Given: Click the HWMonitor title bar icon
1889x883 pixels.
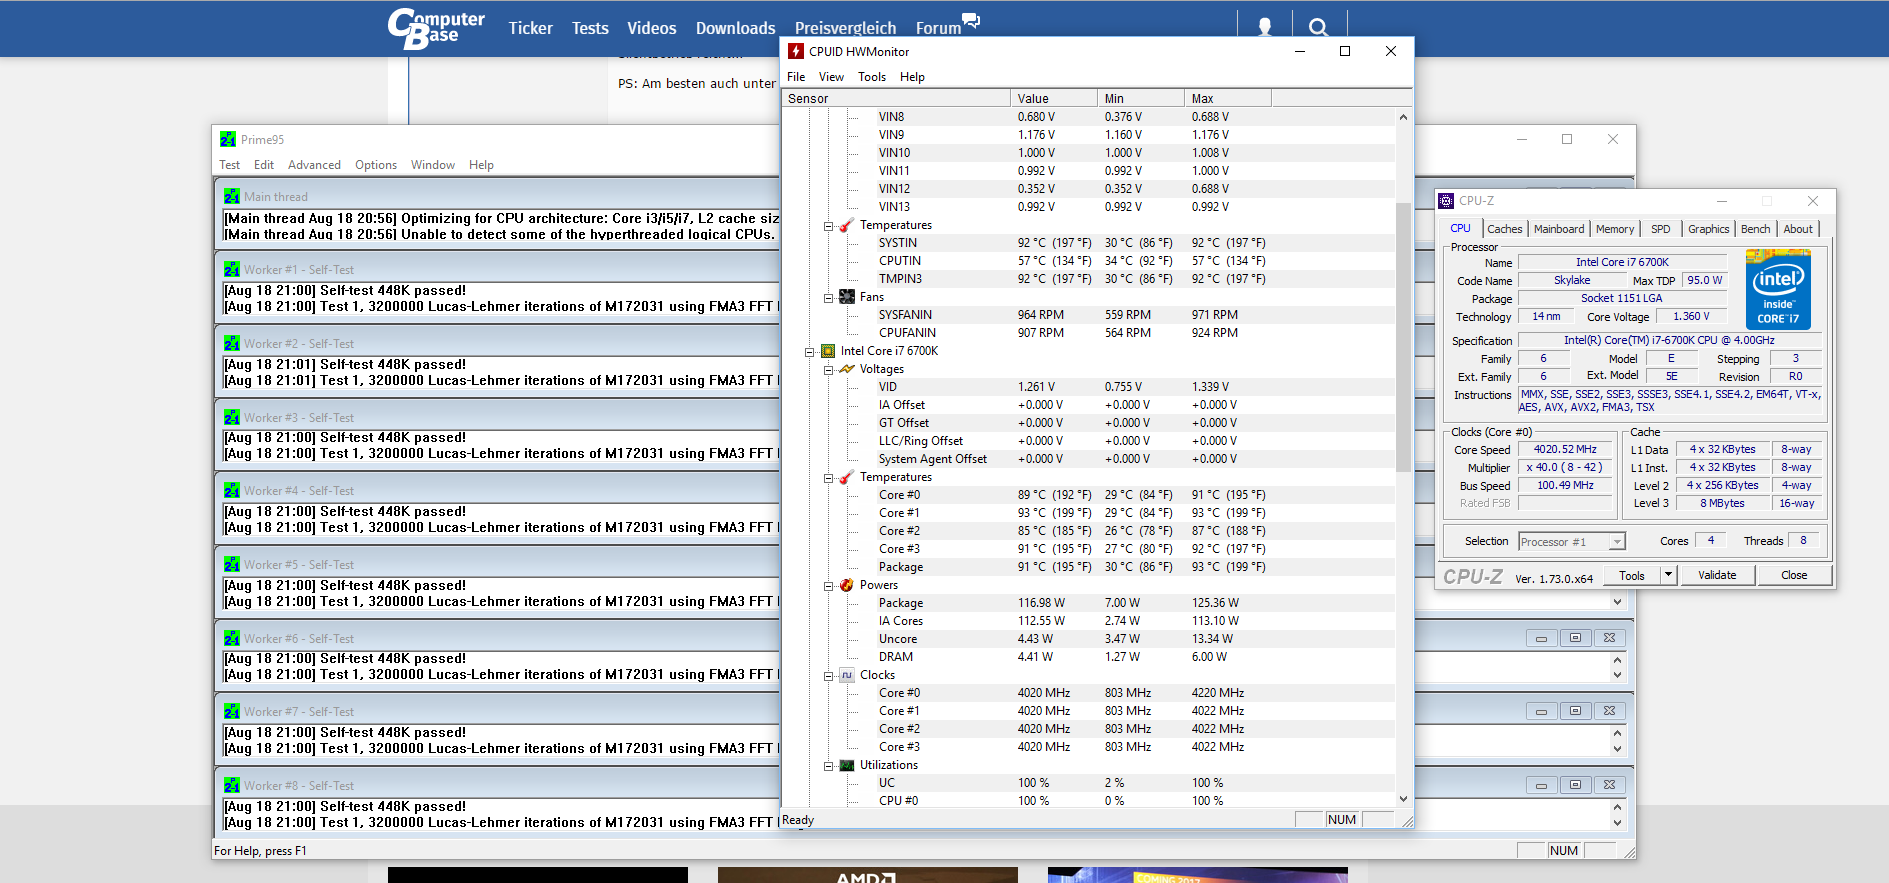Looking at the screenshot, I should (x=796, y=51).
